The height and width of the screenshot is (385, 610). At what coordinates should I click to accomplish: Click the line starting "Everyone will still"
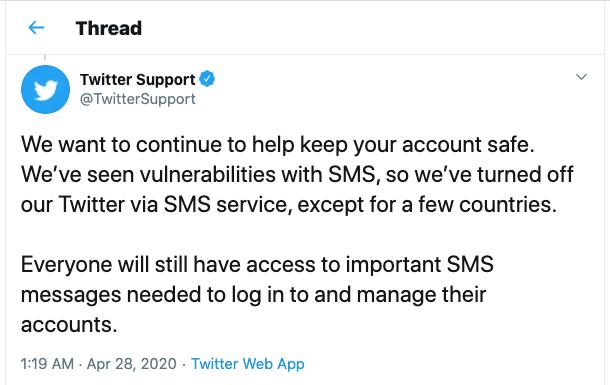click(257, 264)
